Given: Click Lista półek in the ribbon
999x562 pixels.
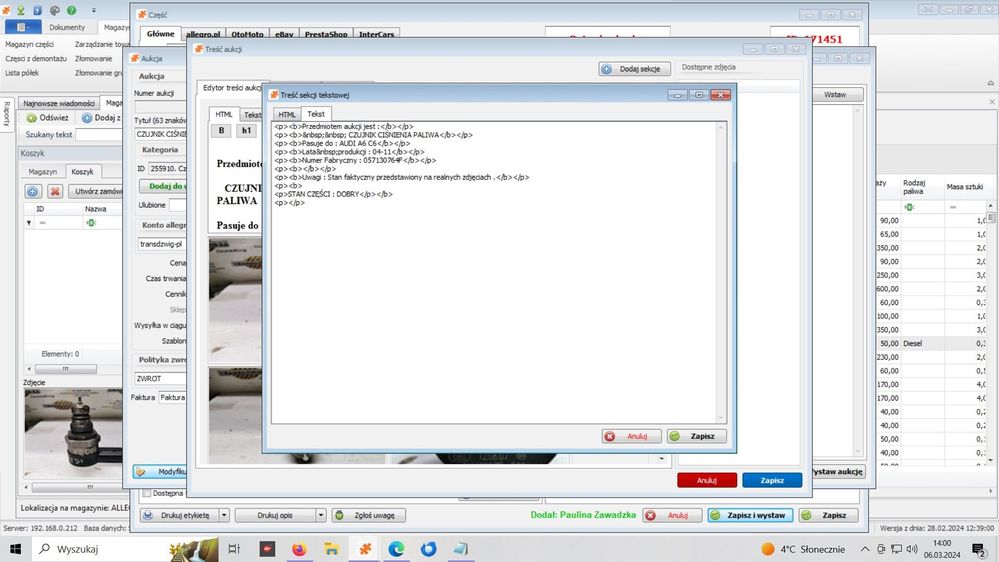Looking at the screenshot, I should 22,73.
